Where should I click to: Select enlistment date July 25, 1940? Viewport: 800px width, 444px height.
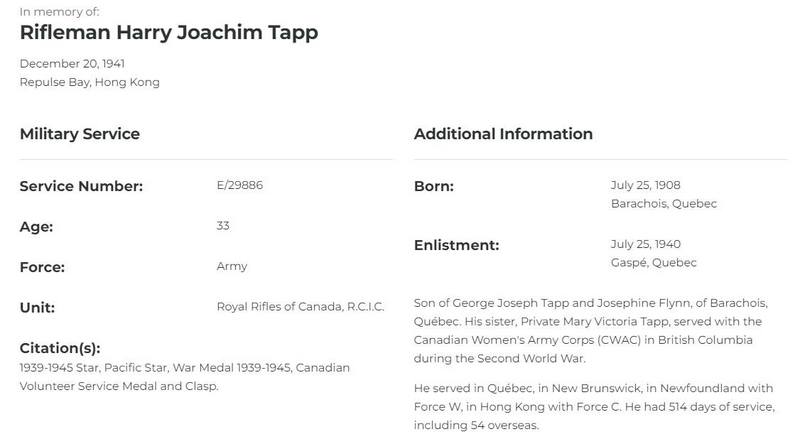click(645, 244)
